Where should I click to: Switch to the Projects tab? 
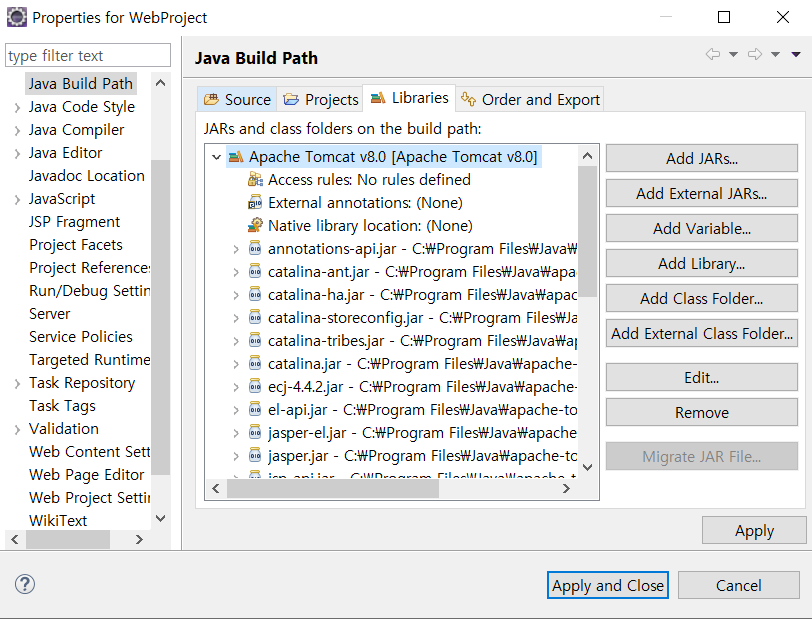[x=321, y=99]
